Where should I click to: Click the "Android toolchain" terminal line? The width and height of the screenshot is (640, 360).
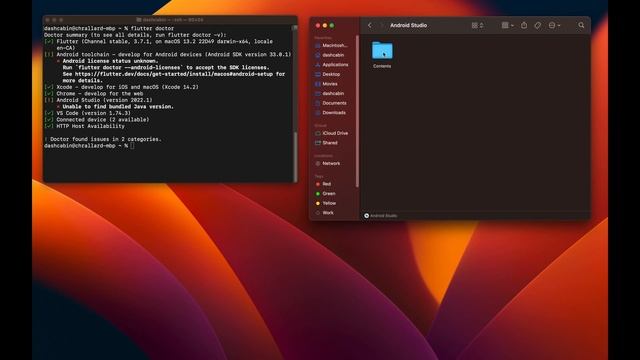pyautogui.click(x=173, y=54)
